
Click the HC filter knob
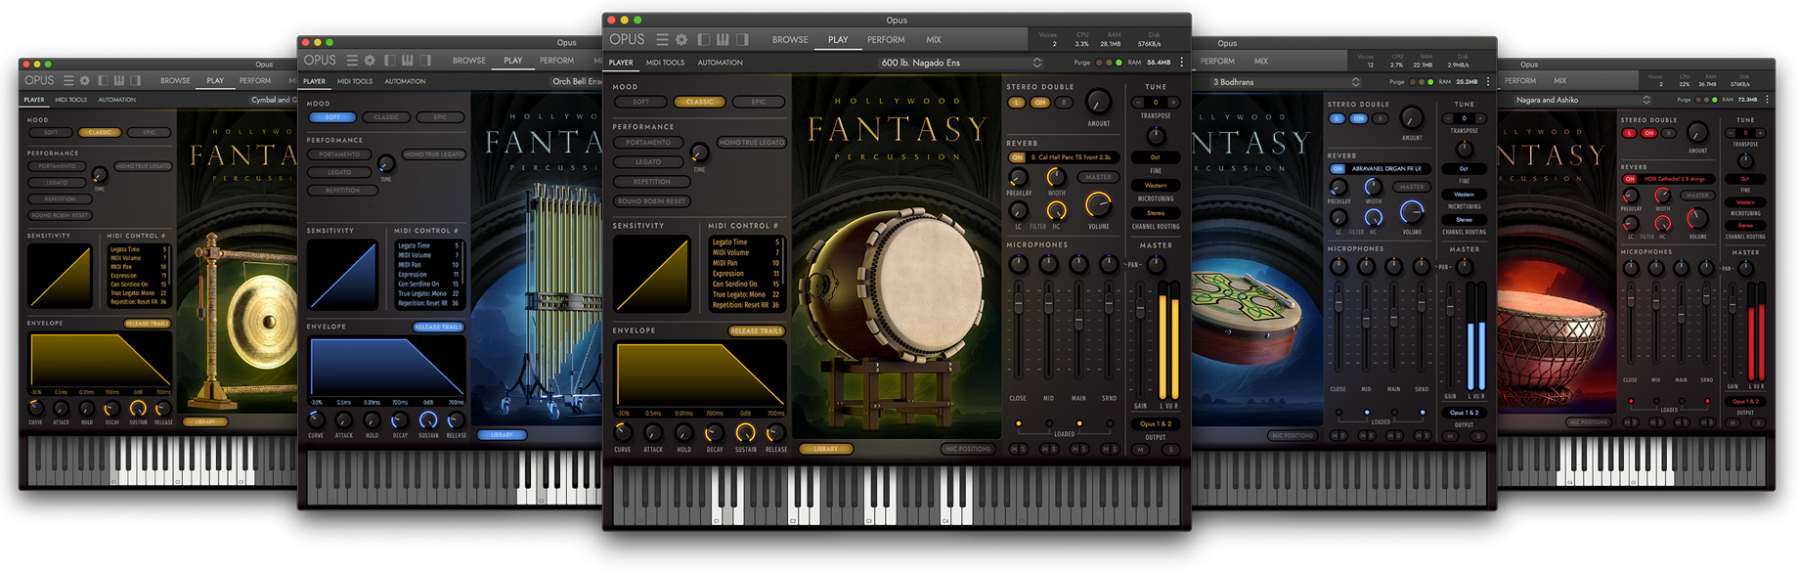1056,211
